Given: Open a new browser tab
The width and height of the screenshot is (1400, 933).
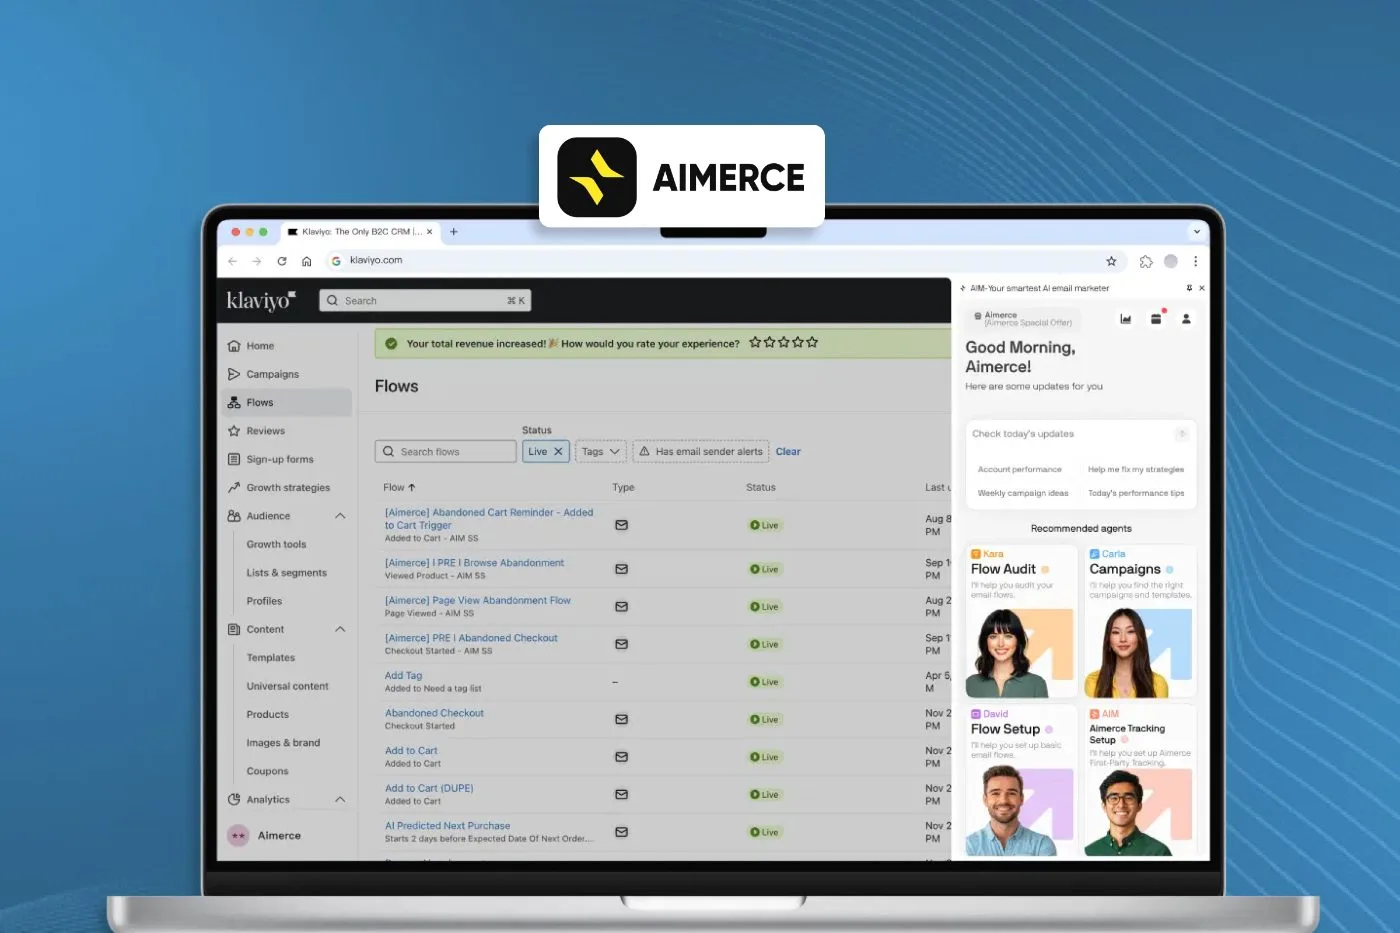Looking at the screenshot, I should [454, 232].
